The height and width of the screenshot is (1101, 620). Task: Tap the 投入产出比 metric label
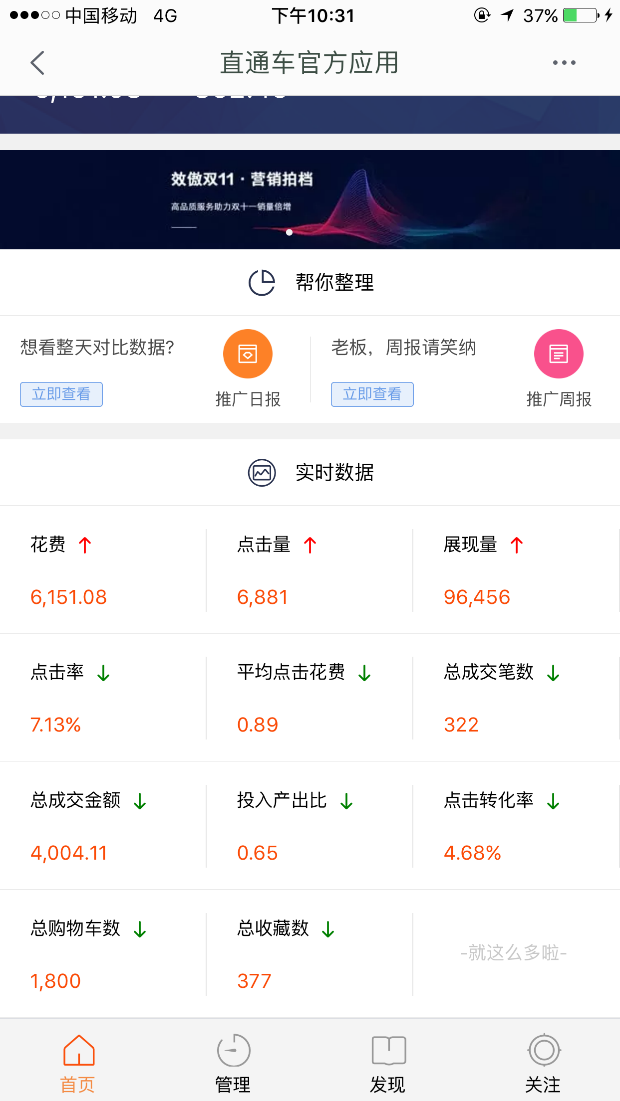tap(282, 801)
